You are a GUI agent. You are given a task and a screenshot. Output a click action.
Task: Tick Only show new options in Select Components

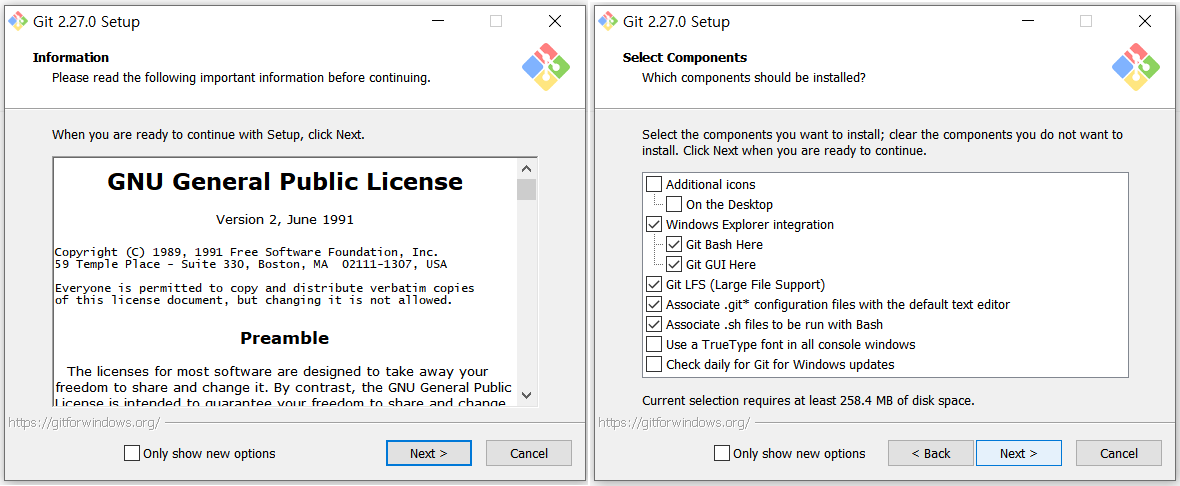tap(722, 454)
